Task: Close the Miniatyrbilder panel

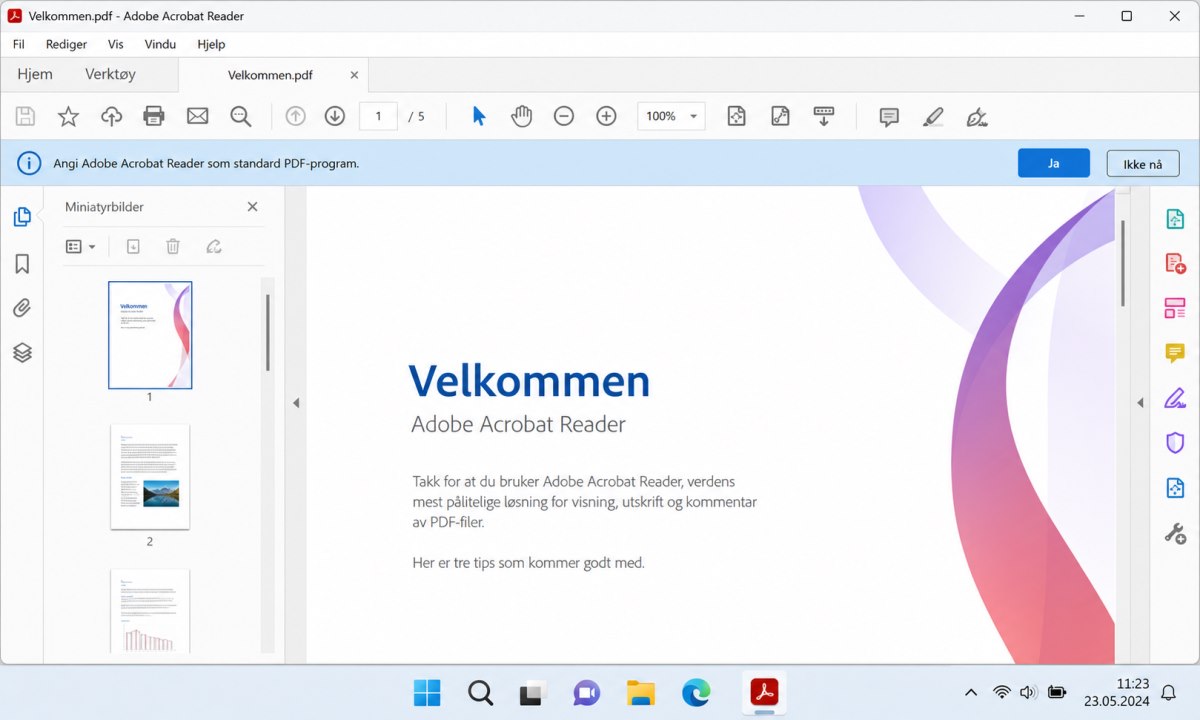Action: pyautogui.click(x=252, y=207)
